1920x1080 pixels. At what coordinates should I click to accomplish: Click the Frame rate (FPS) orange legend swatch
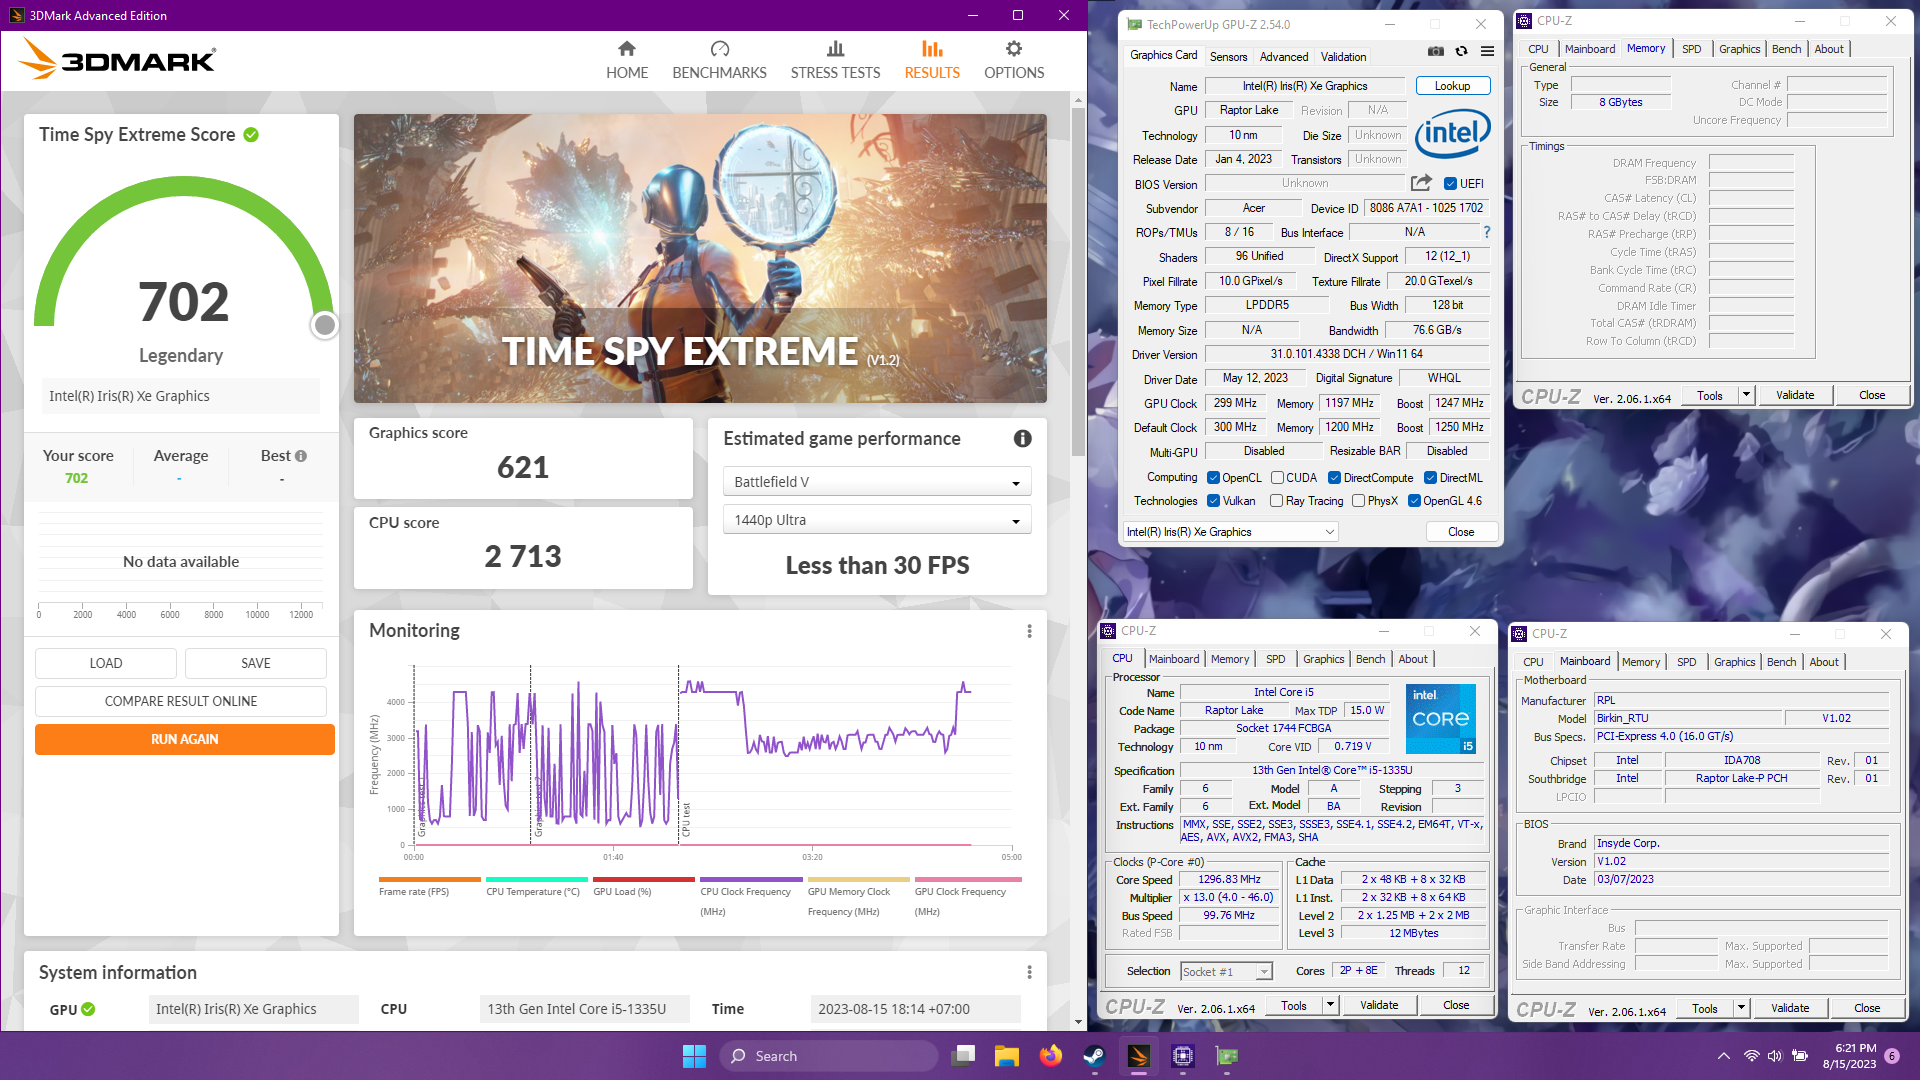(x=430, y=880)
